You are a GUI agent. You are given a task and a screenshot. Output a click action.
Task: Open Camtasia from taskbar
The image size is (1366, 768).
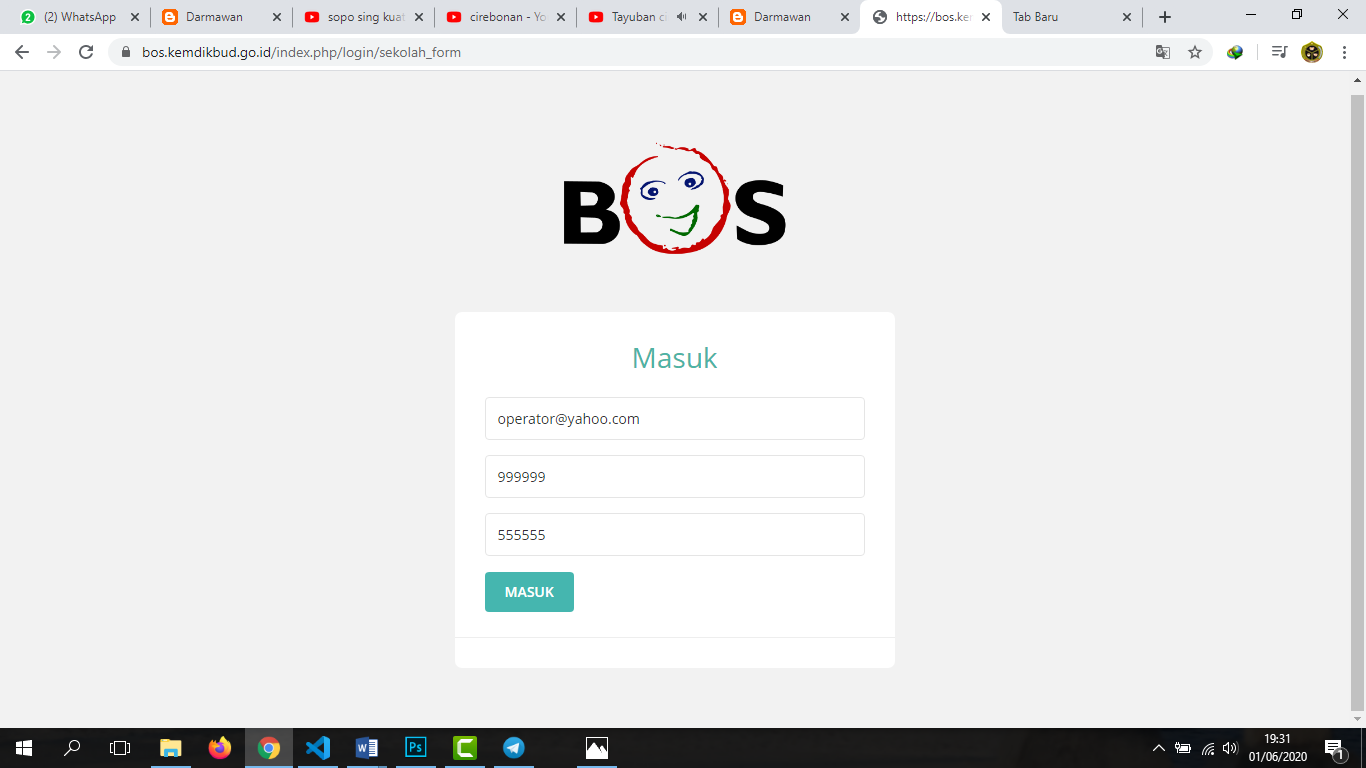point(465,748)
